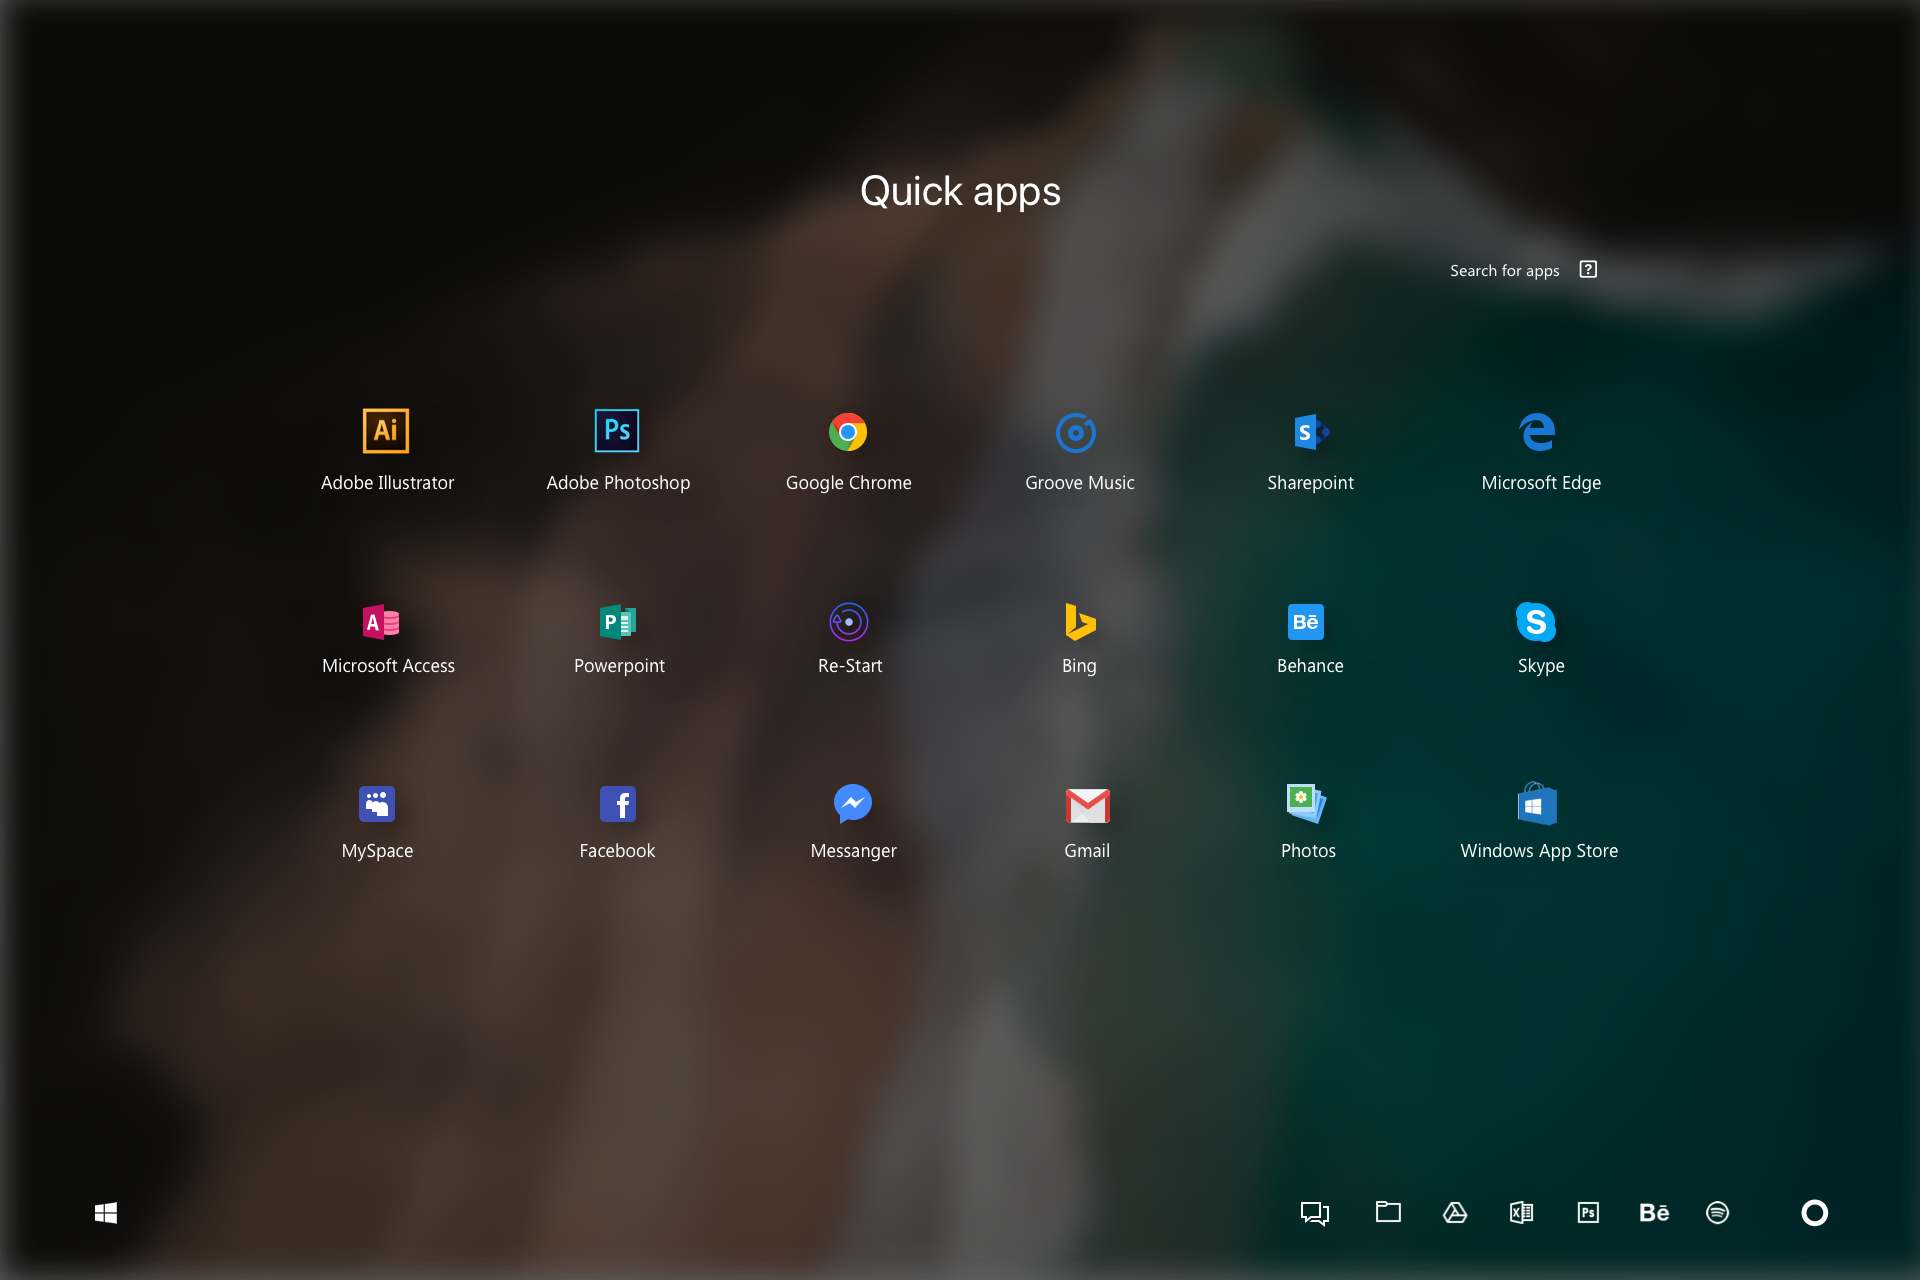
Task: Open the Gmail app
Action: (x=1087, y=805)
